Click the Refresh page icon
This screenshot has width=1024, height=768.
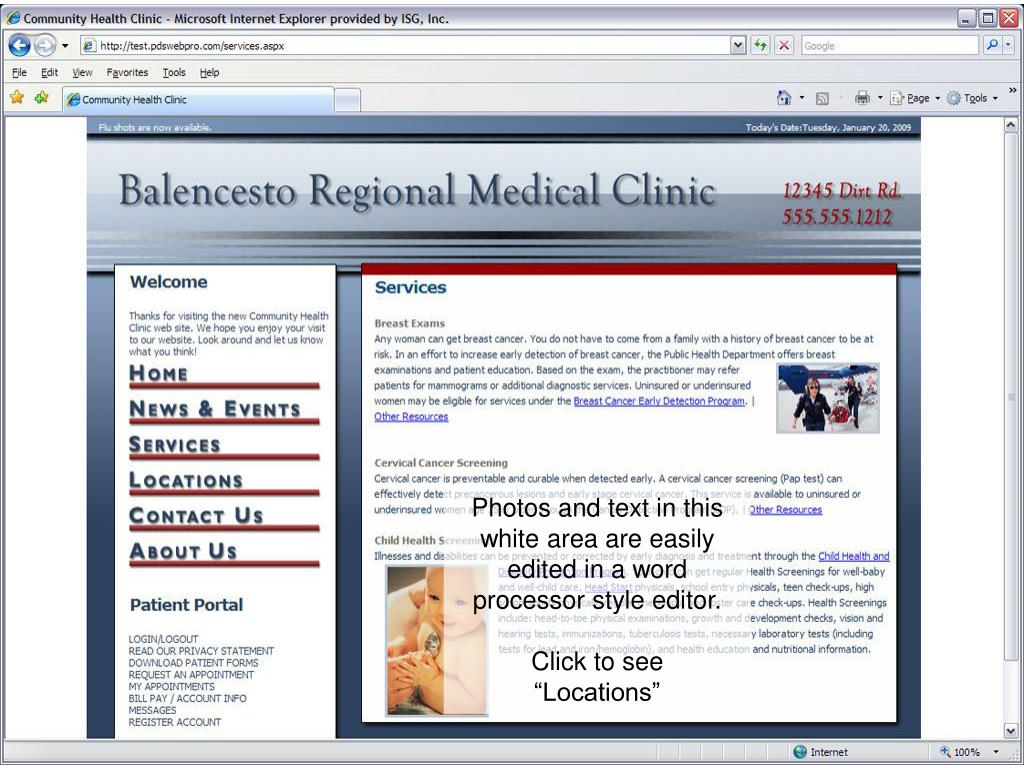(760, 46)
